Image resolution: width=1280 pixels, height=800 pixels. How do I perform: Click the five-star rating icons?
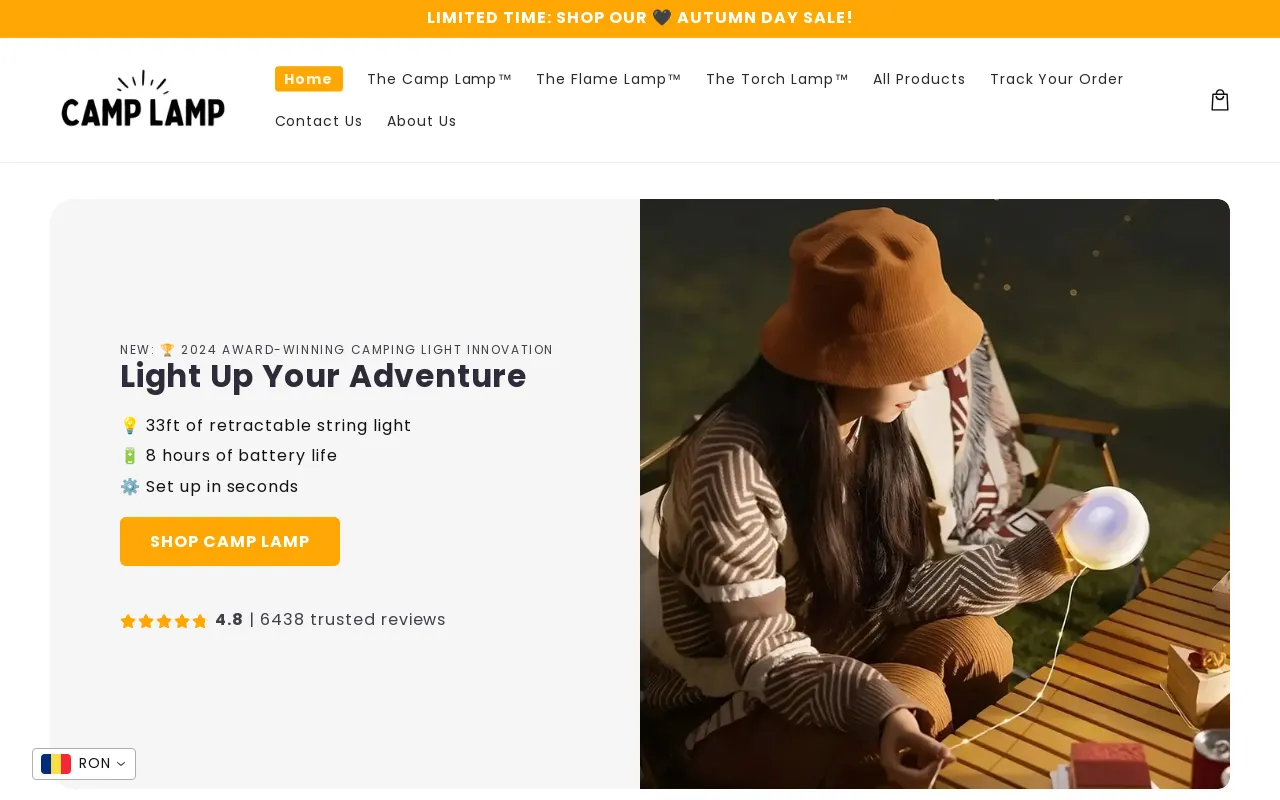(x=163, y=621)
